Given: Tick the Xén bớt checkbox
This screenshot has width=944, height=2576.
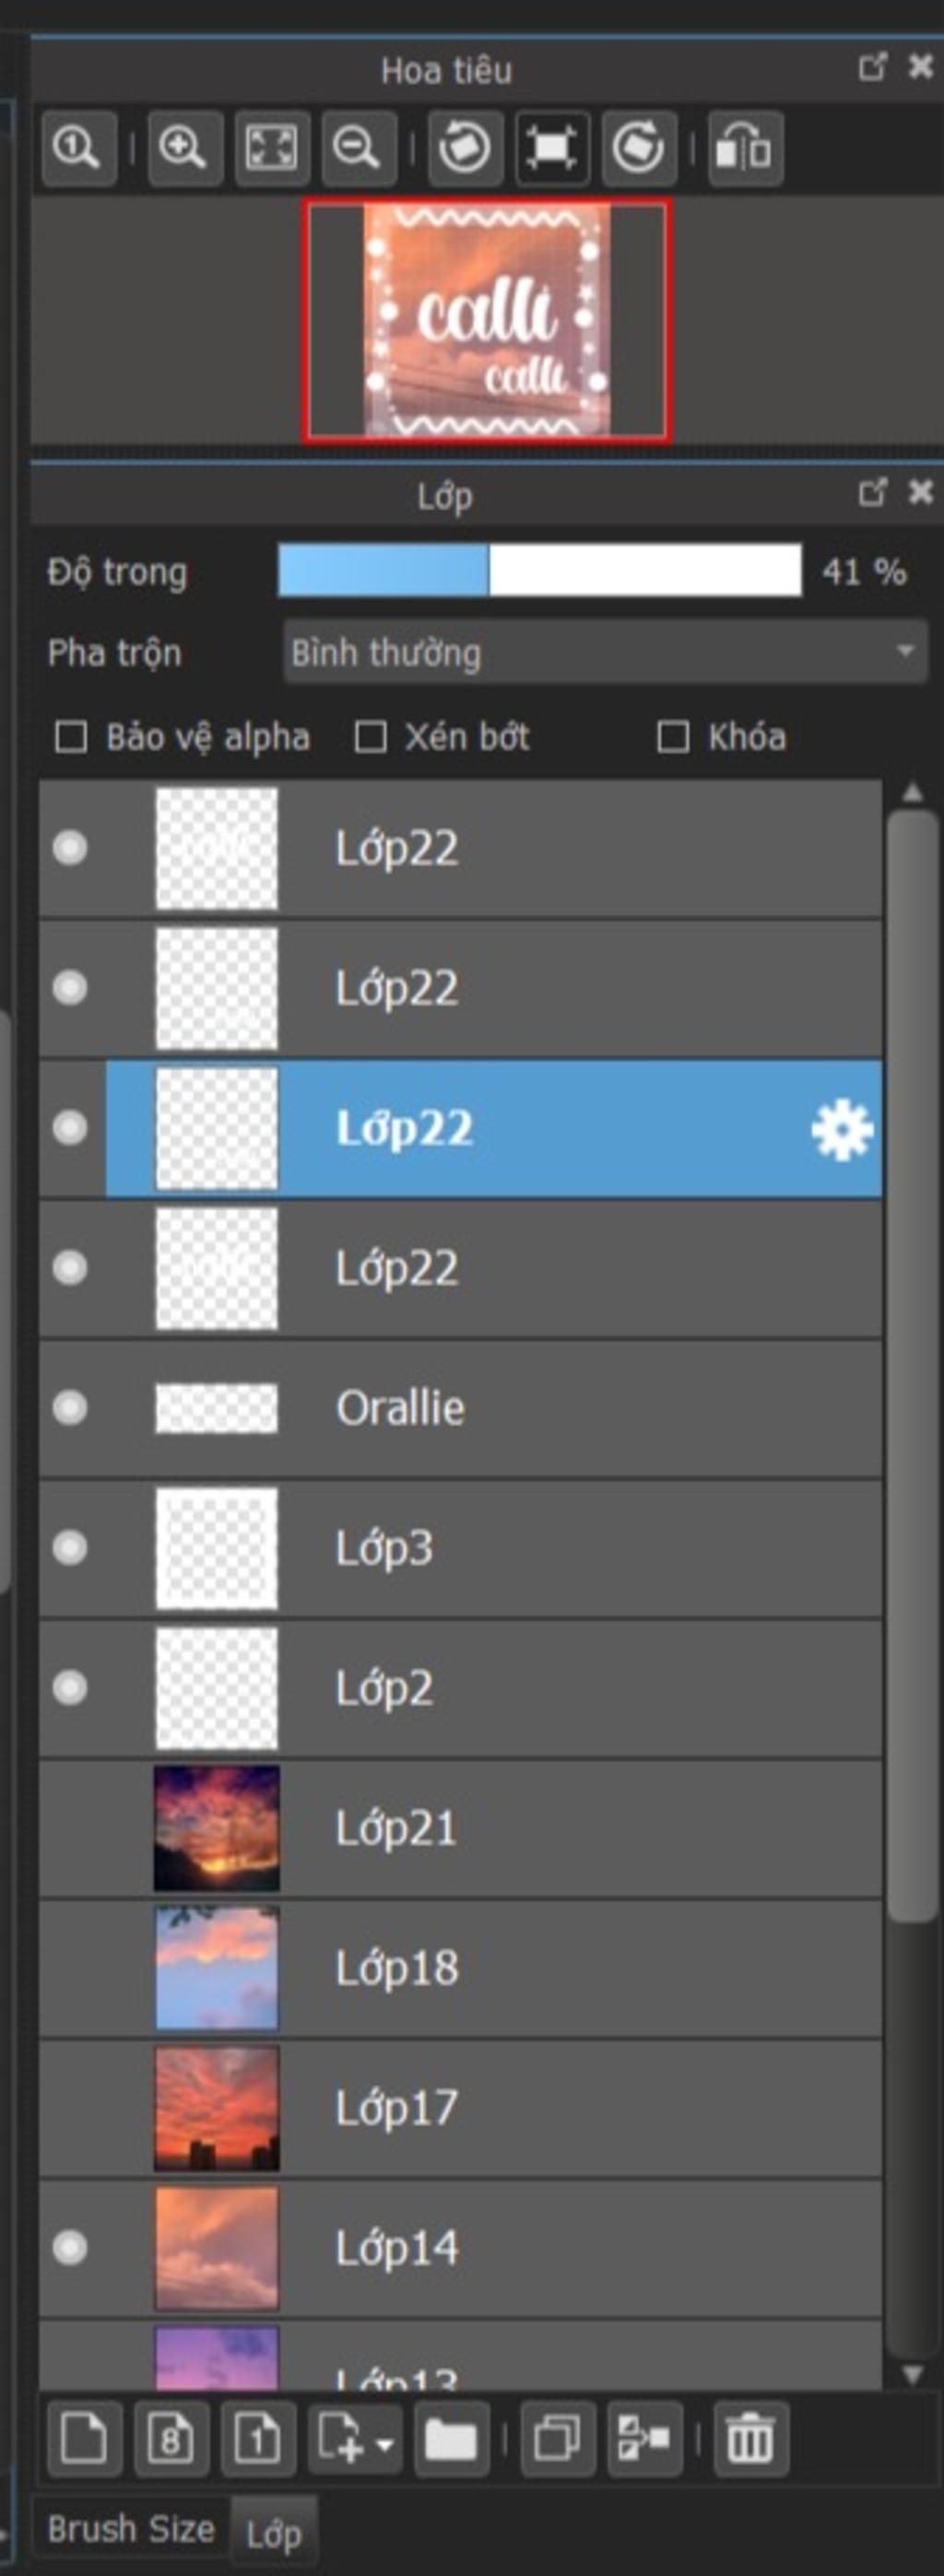Looking at the screenshot, I should pyautogui.click(x=371, y=738).
